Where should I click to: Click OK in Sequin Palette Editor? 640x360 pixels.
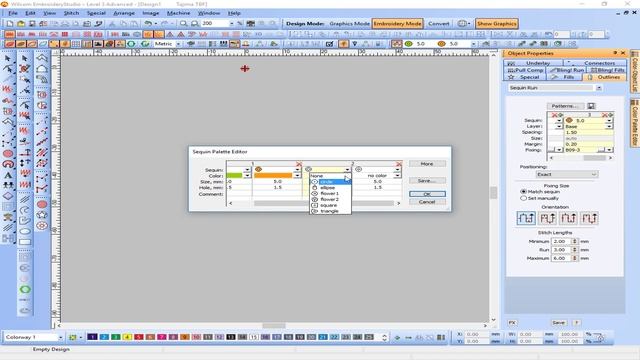[427, 194]
